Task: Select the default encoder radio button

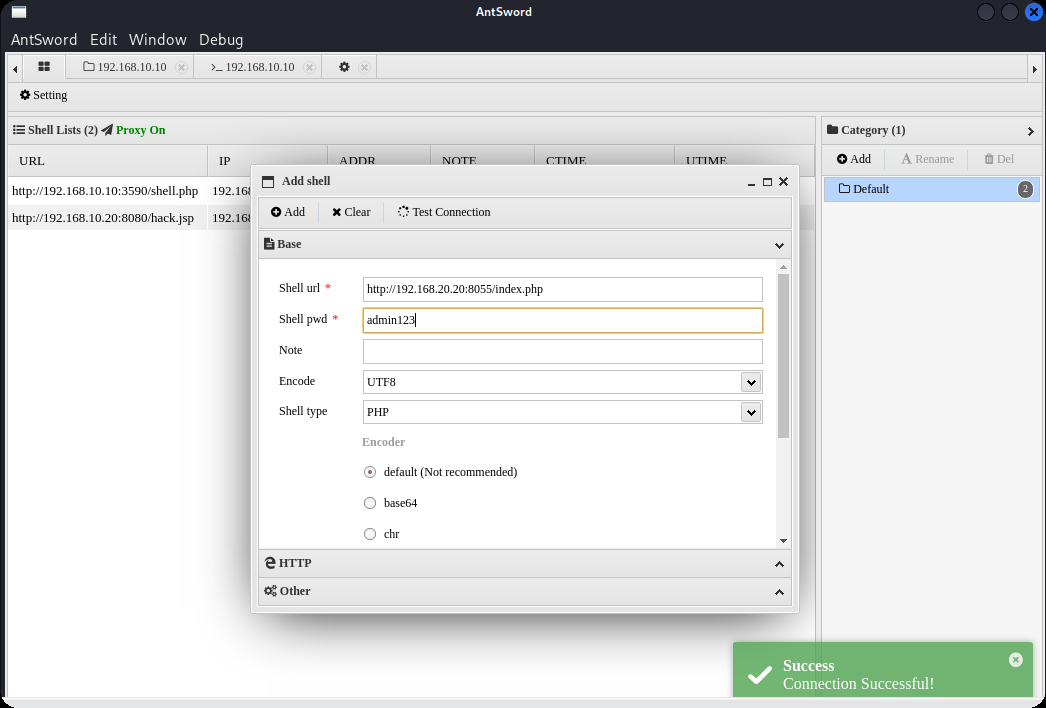Action: pos(370,472)
